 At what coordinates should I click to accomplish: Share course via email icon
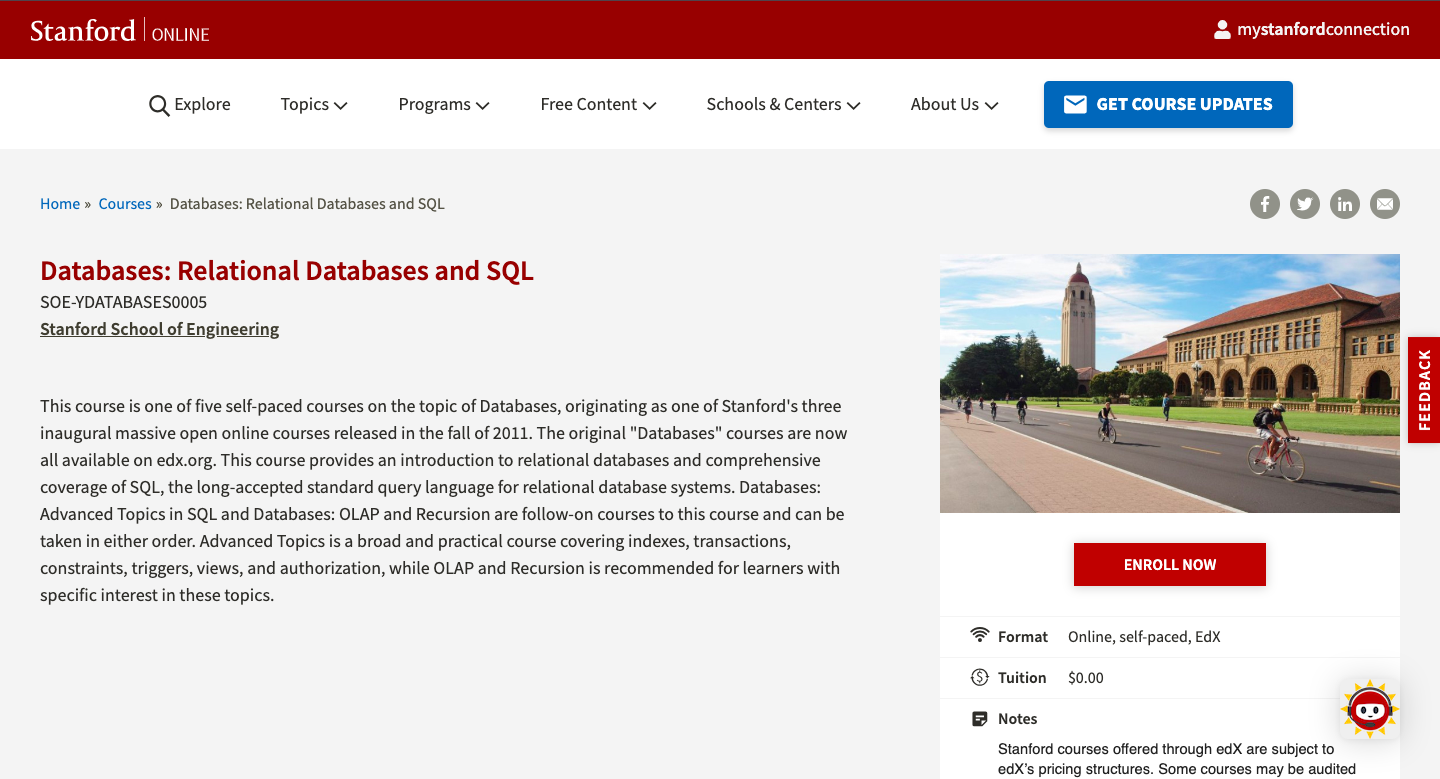pos(1385,204)
